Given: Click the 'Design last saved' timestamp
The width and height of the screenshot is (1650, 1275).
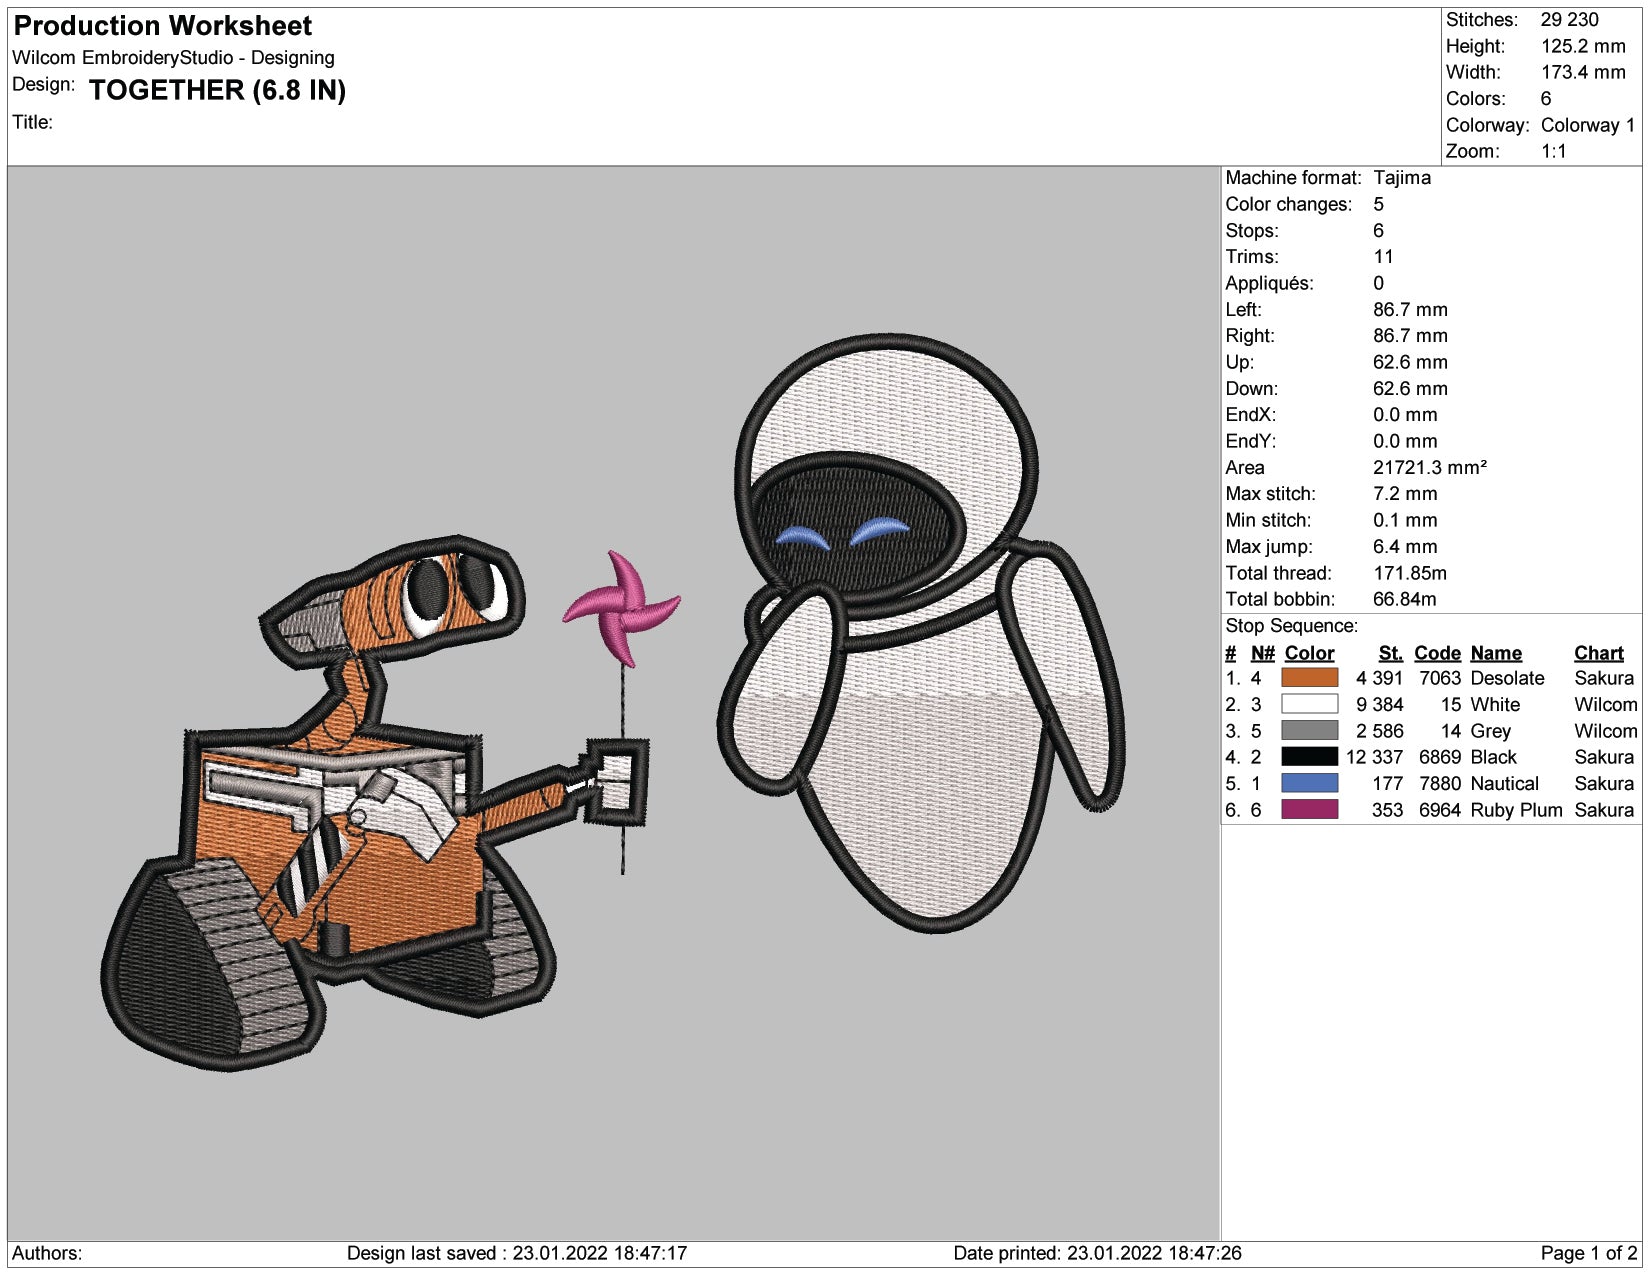Looking at the screenshot, I should pyautogui.click(x=516, y=1253).
